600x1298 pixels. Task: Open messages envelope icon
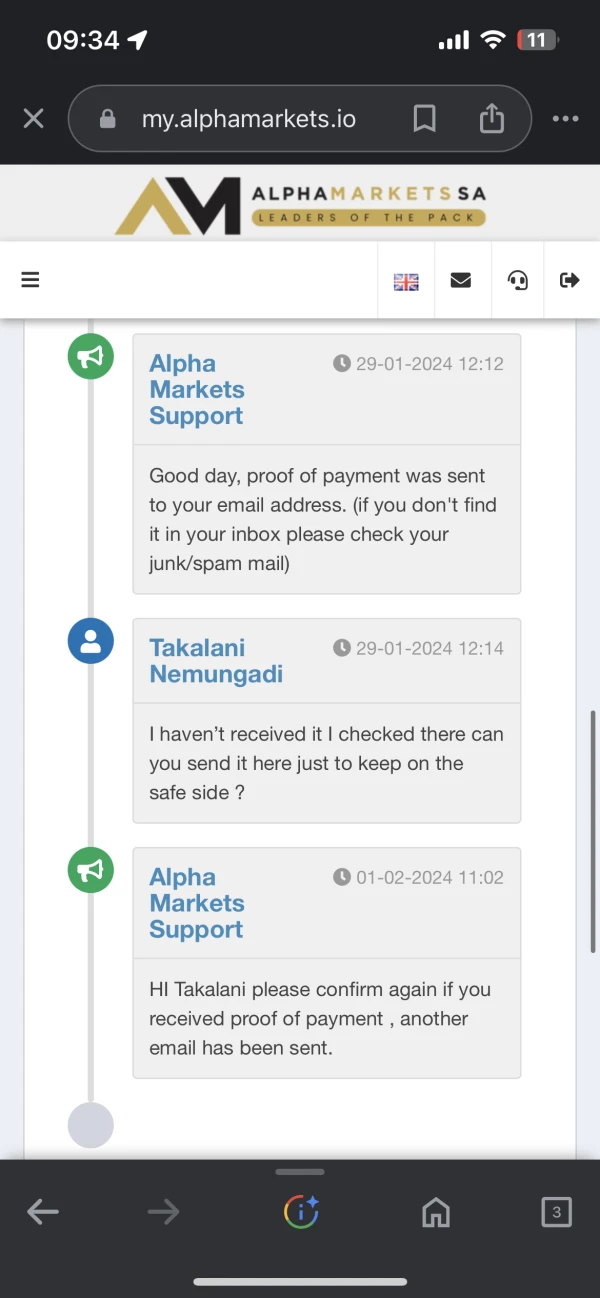point(461,280)
